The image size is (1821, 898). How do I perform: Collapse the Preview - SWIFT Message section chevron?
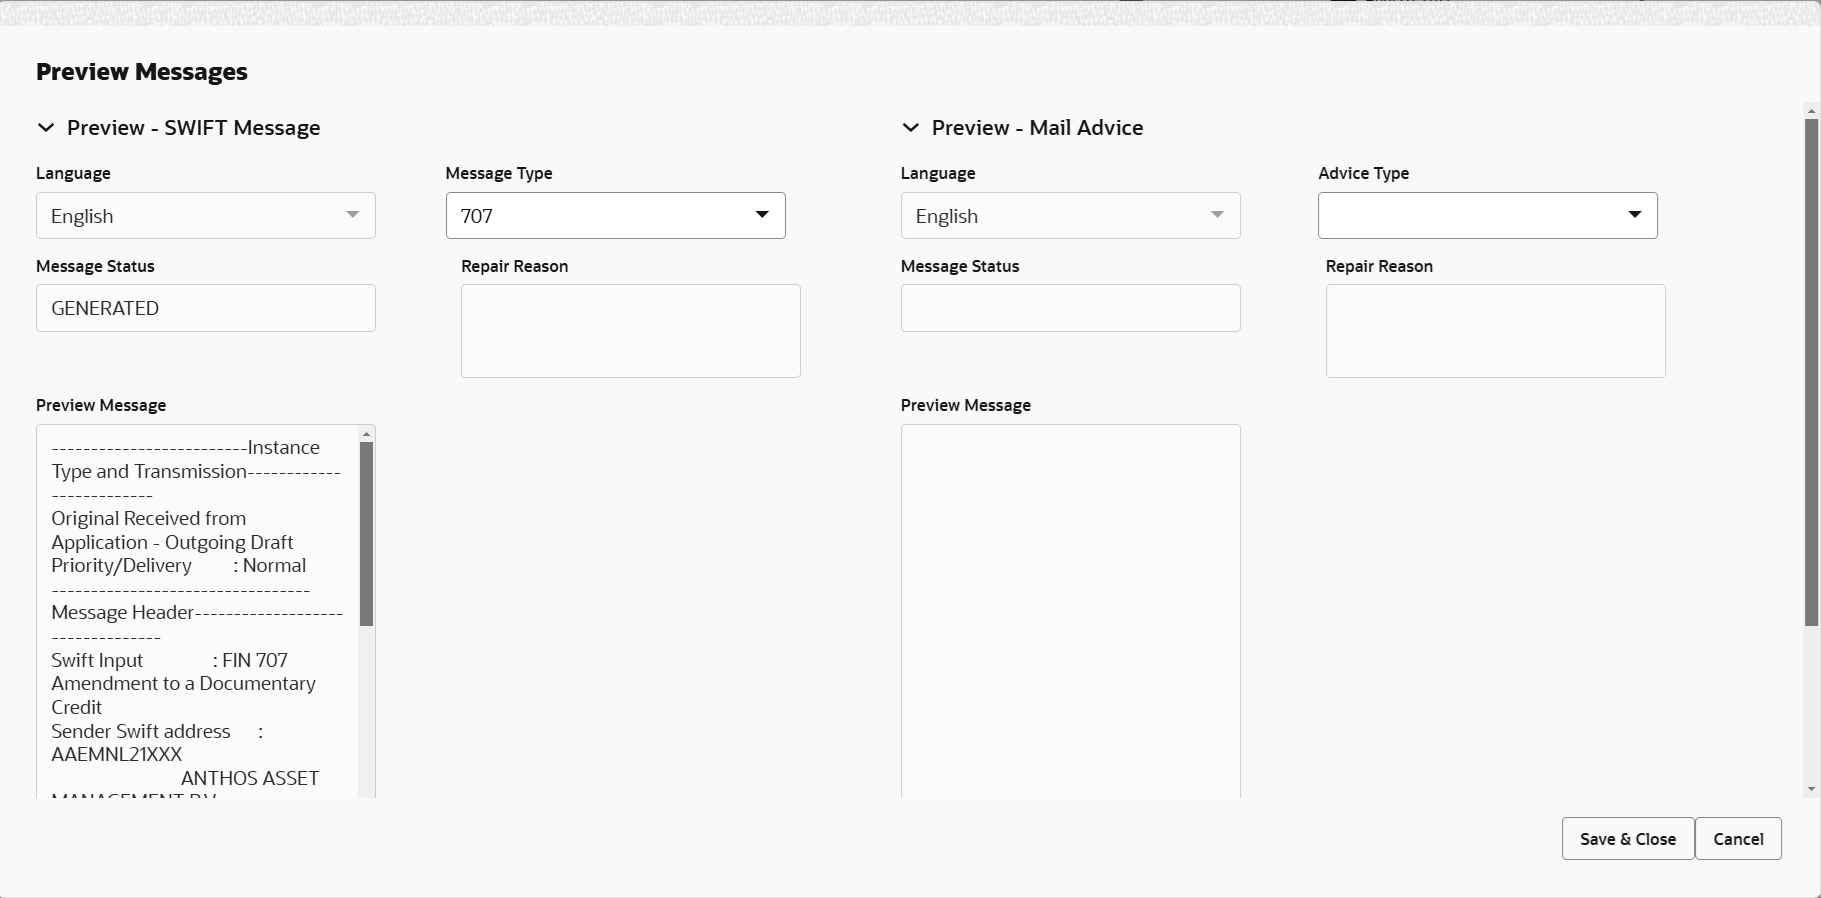pyautogui.click(x=45, y=128)
